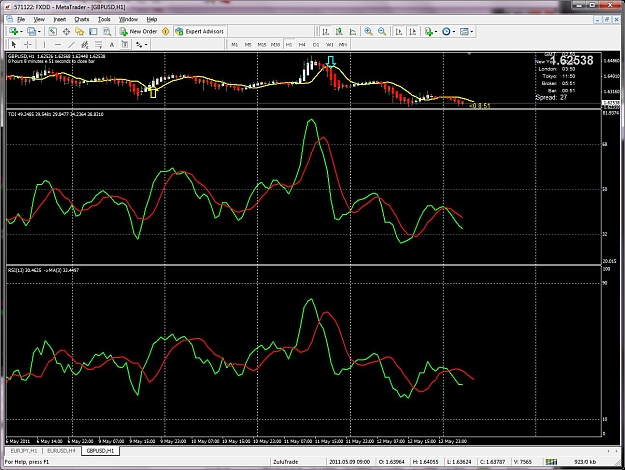Expand the Periods dropdown arrow
Image resolution: width=625 pixels, height=470 pixels.
[454, 31]
